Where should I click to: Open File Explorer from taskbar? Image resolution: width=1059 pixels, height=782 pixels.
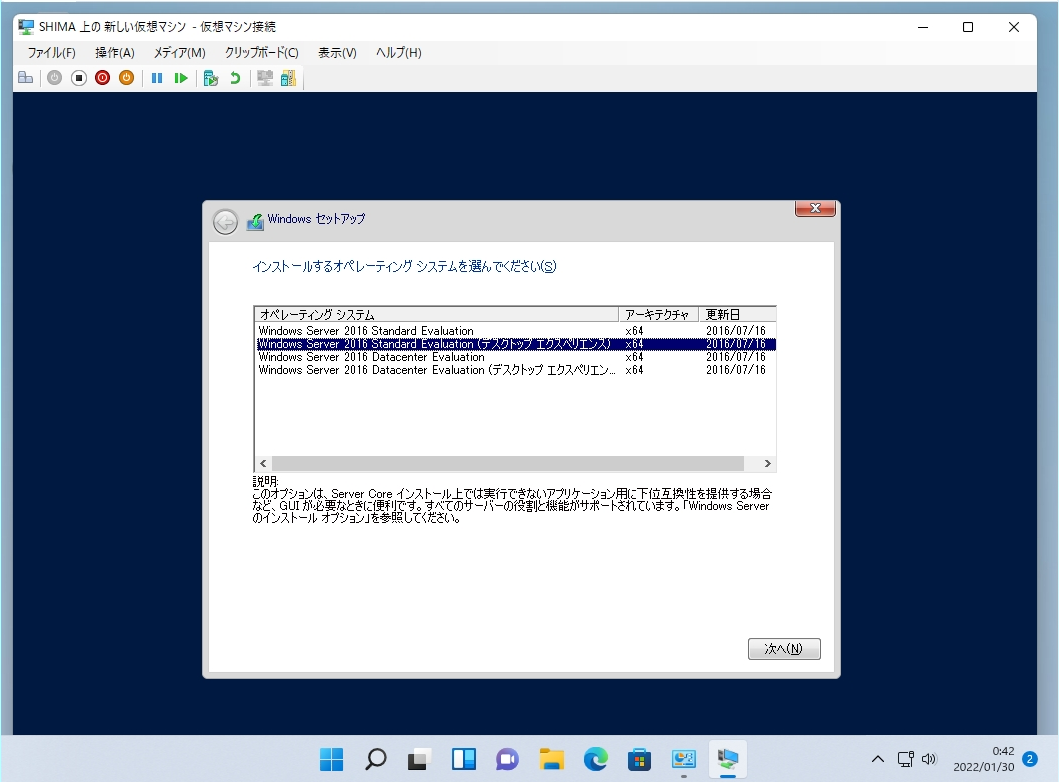pos(552,760)
